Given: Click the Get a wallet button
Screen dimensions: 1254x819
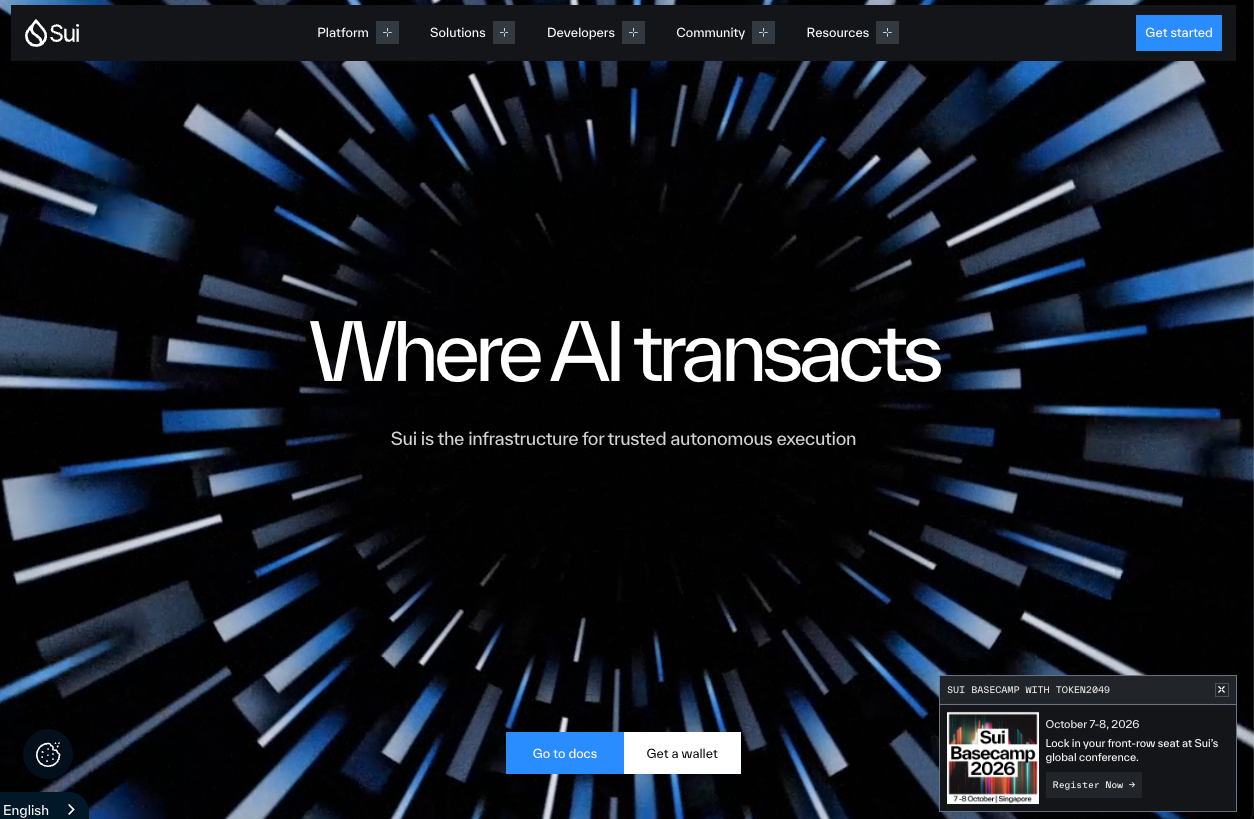Looking at the screenshot, I should pos(682,753).
